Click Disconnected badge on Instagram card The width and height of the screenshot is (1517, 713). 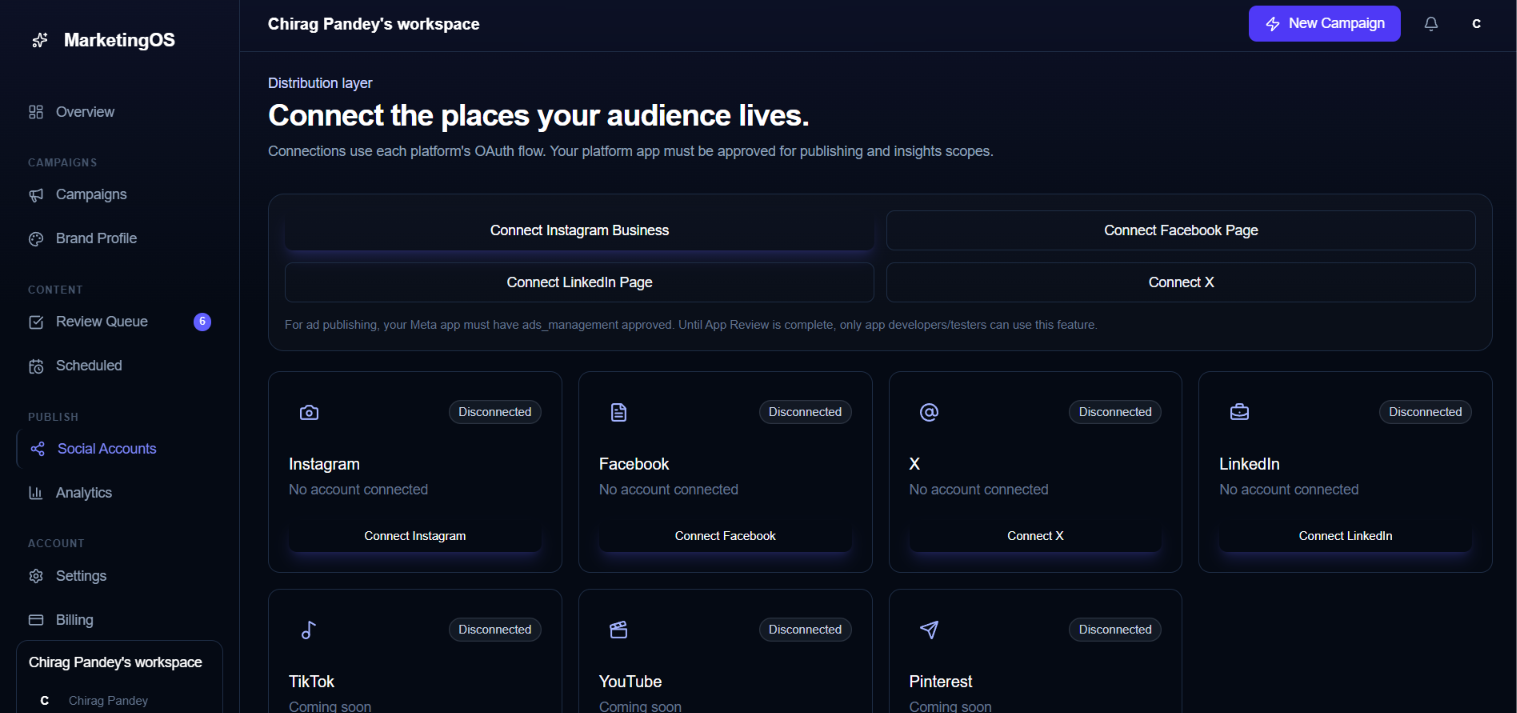click(x=495, y=412)
